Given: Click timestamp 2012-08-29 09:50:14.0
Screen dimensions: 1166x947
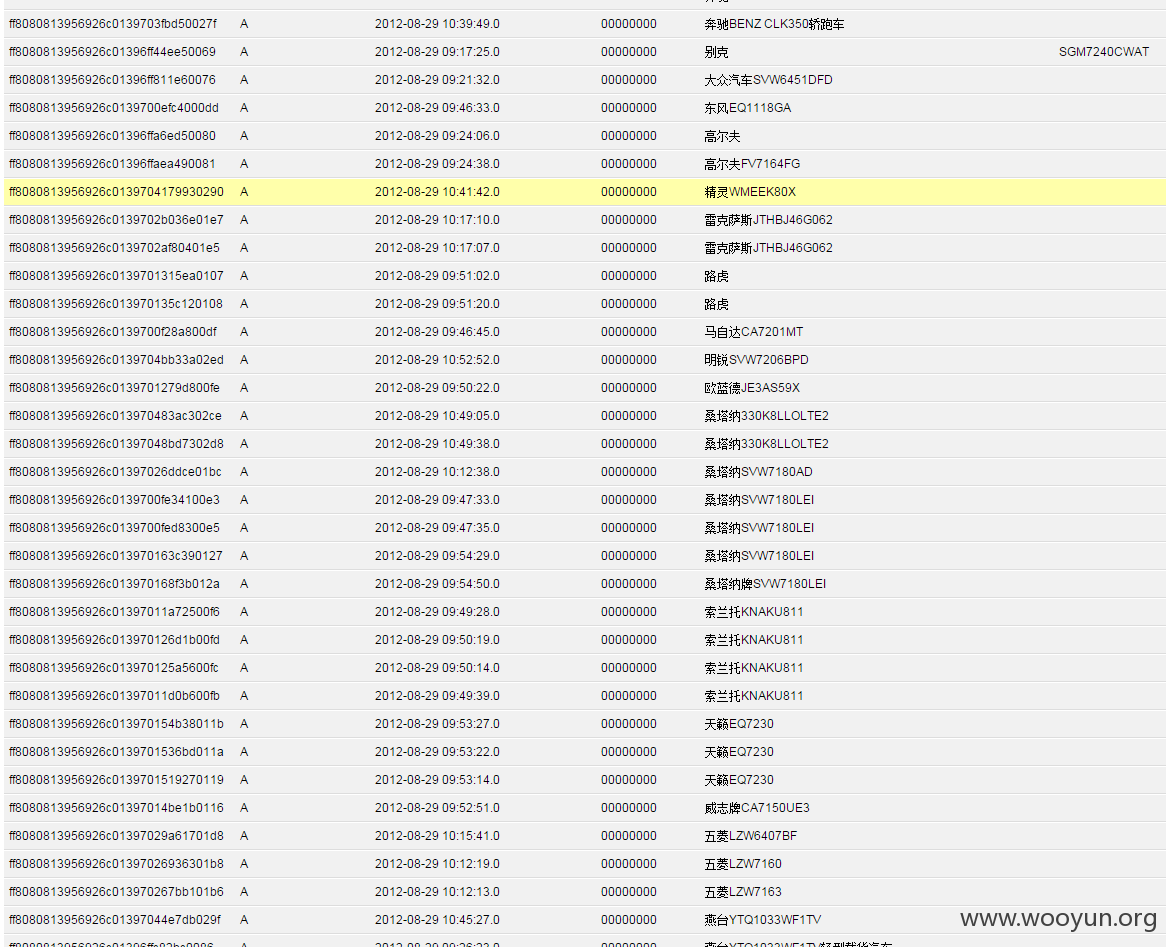Looking at the screenshot, I should coord(437,668).
